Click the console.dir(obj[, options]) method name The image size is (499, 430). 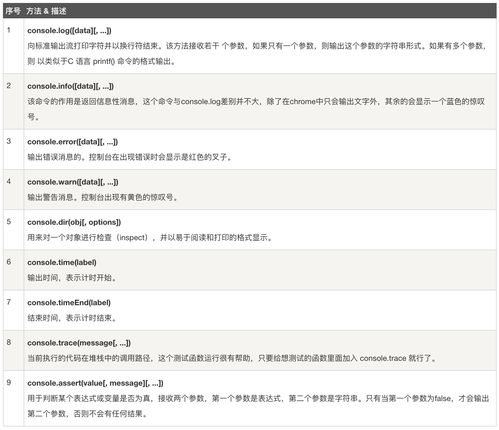(x=74, y=222)
